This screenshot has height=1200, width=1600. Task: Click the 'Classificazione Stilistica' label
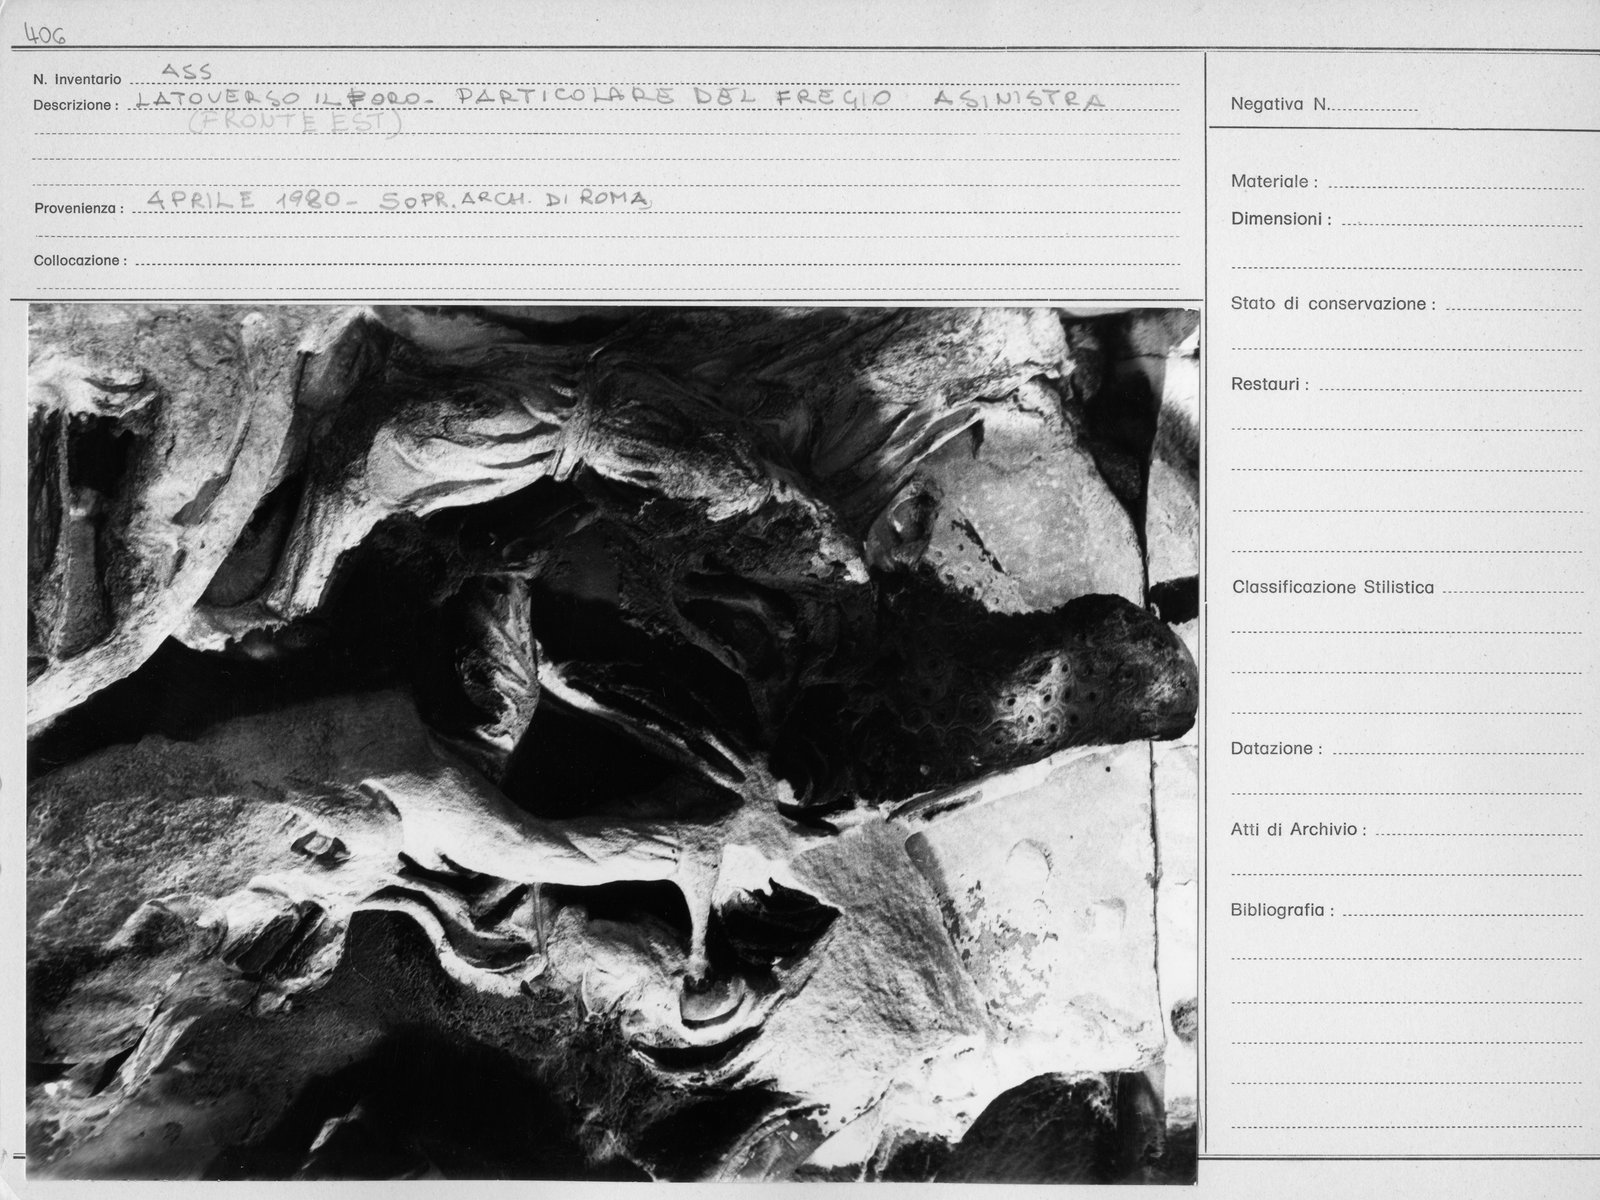coord(1333,587)
